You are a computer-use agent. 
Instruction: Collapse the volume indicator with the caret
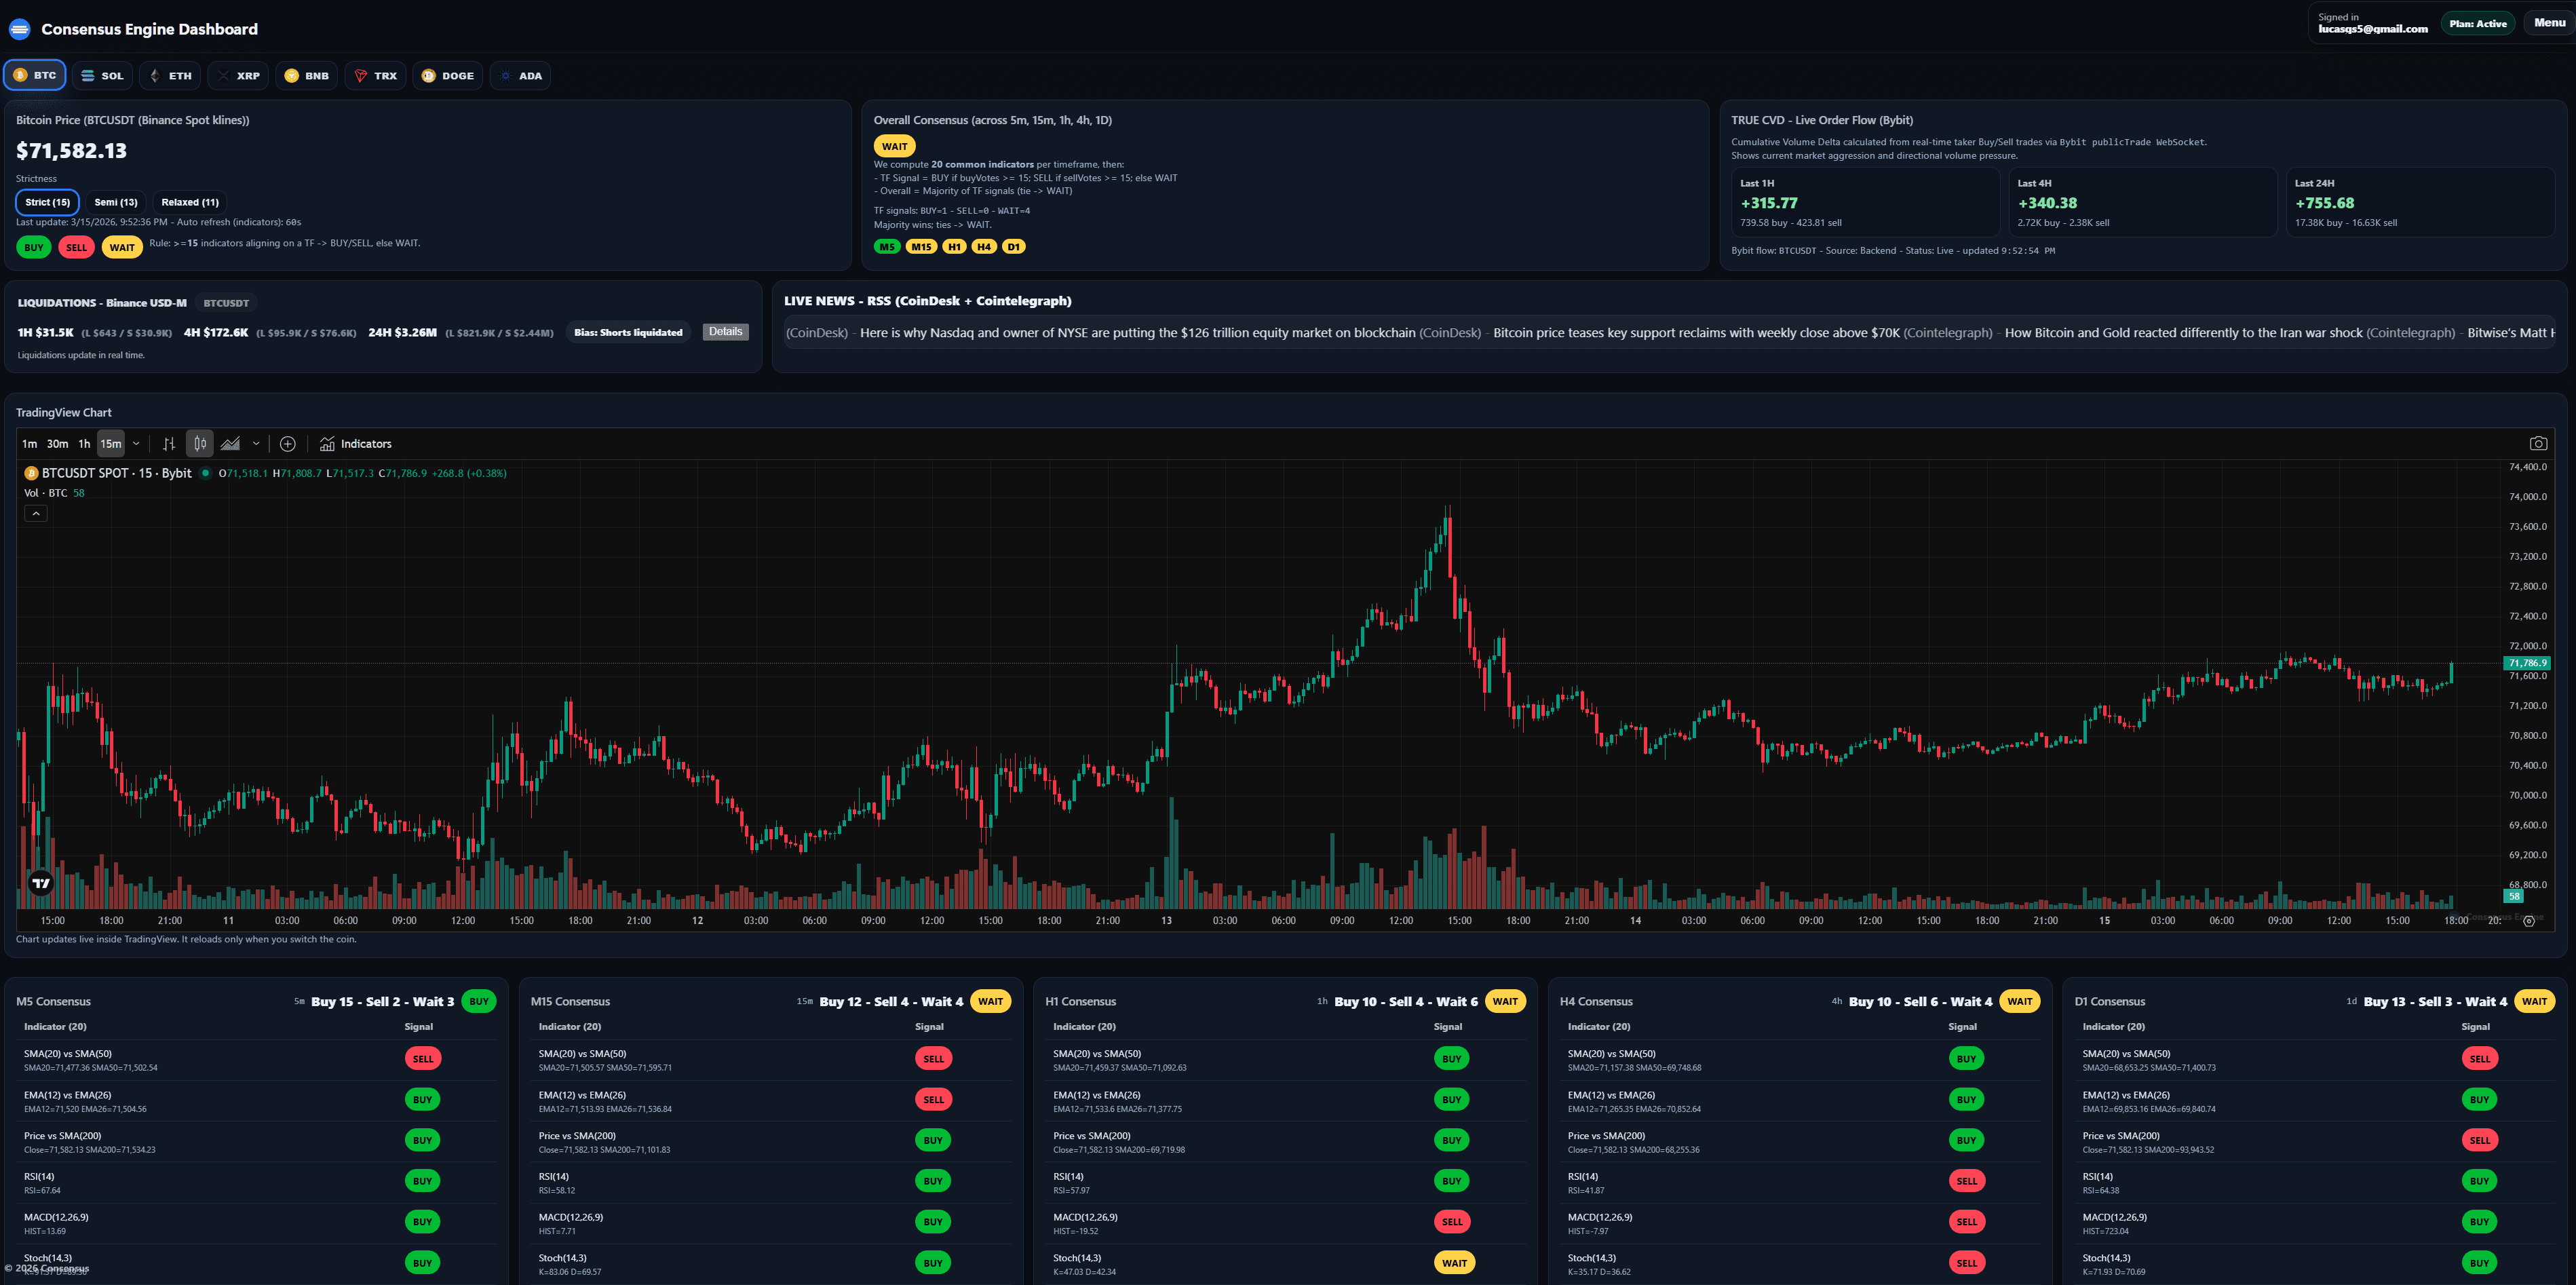pos(36,513)
